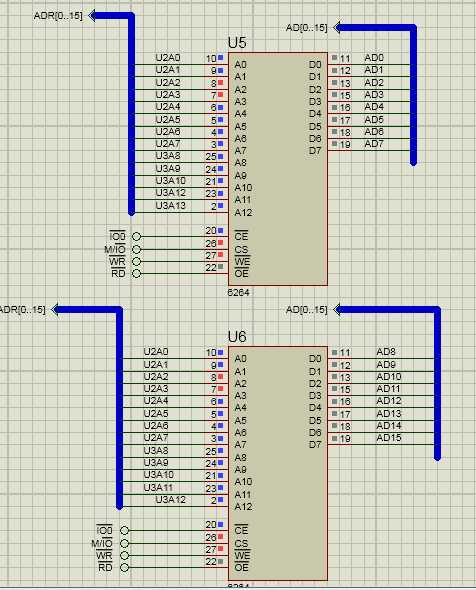
Task: Select the U5 6264 memory chip body
Action: [278, 169]
